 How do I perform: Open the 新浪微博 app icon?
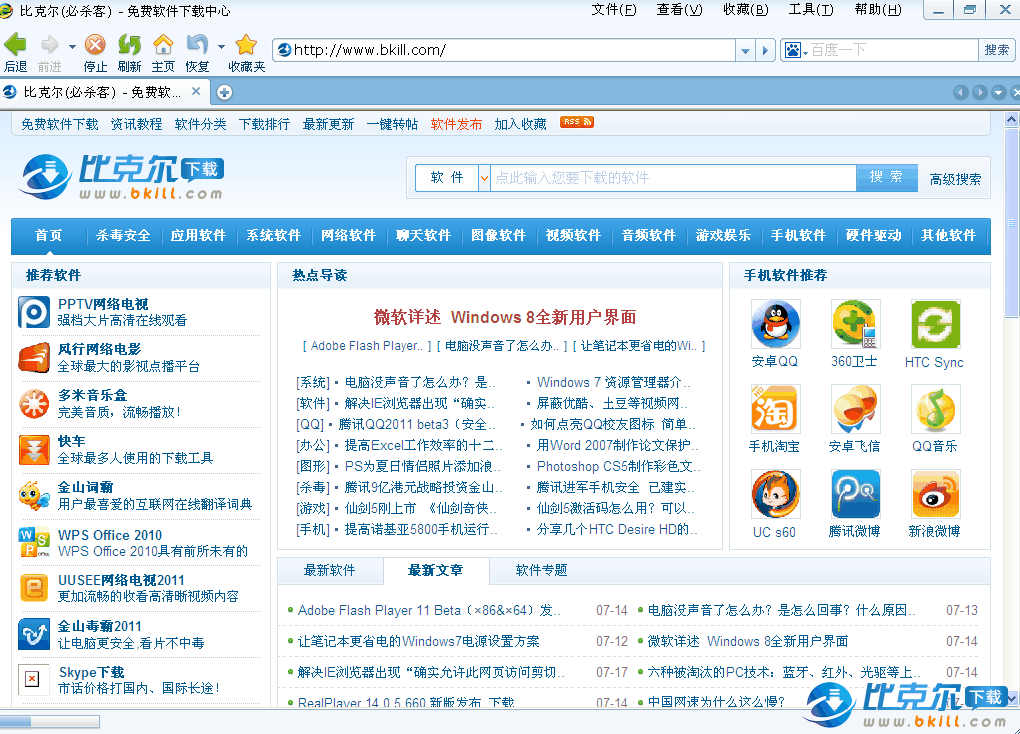click(935, 494)
